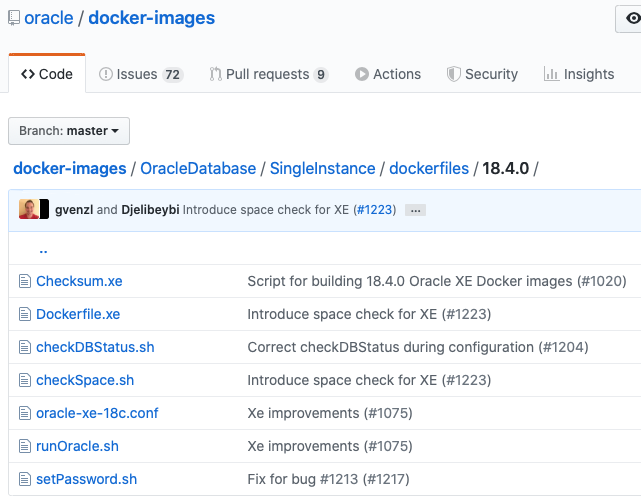
Task: Click gvenzl's avatar thumbnail
Action: (x=28, y=210)
